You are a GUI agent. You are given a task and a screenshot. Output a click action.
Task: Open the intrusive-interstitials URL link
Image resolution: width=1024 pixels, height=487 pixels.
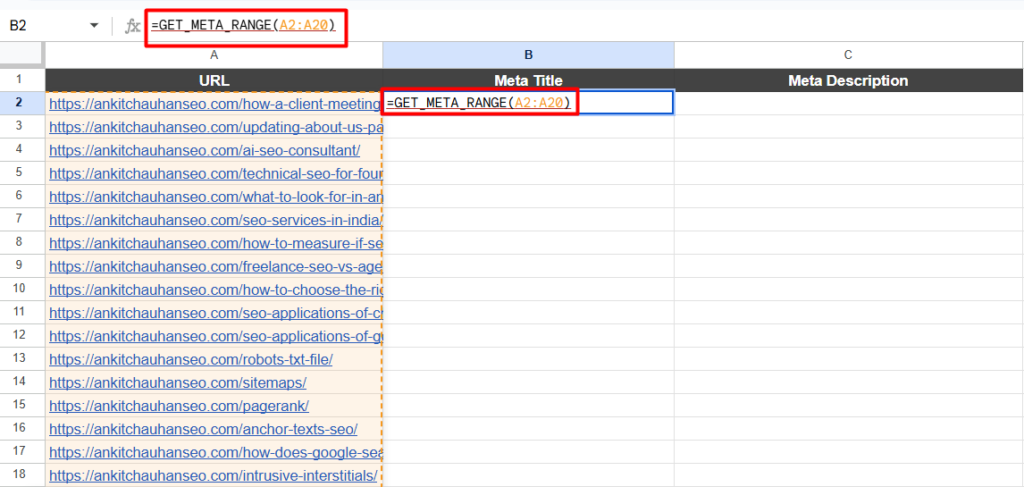pos(213,475)
